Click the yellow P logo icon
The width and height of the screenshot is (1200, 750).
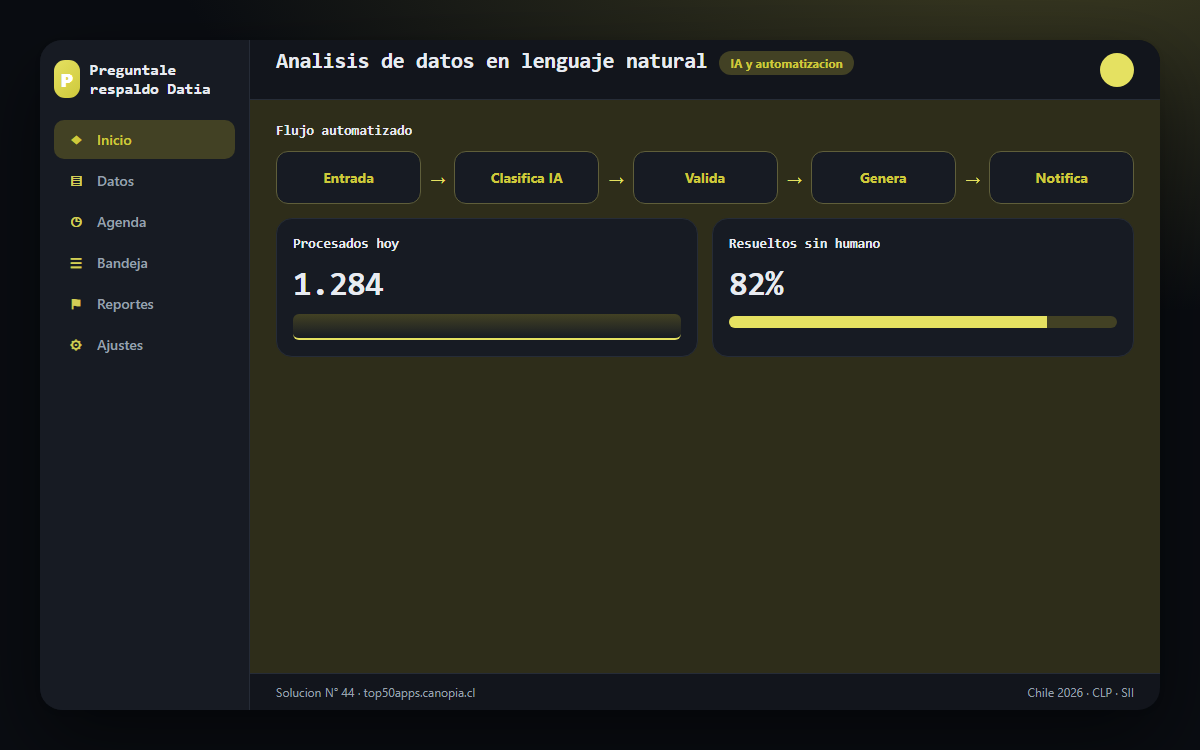click(x=67, y=79)
